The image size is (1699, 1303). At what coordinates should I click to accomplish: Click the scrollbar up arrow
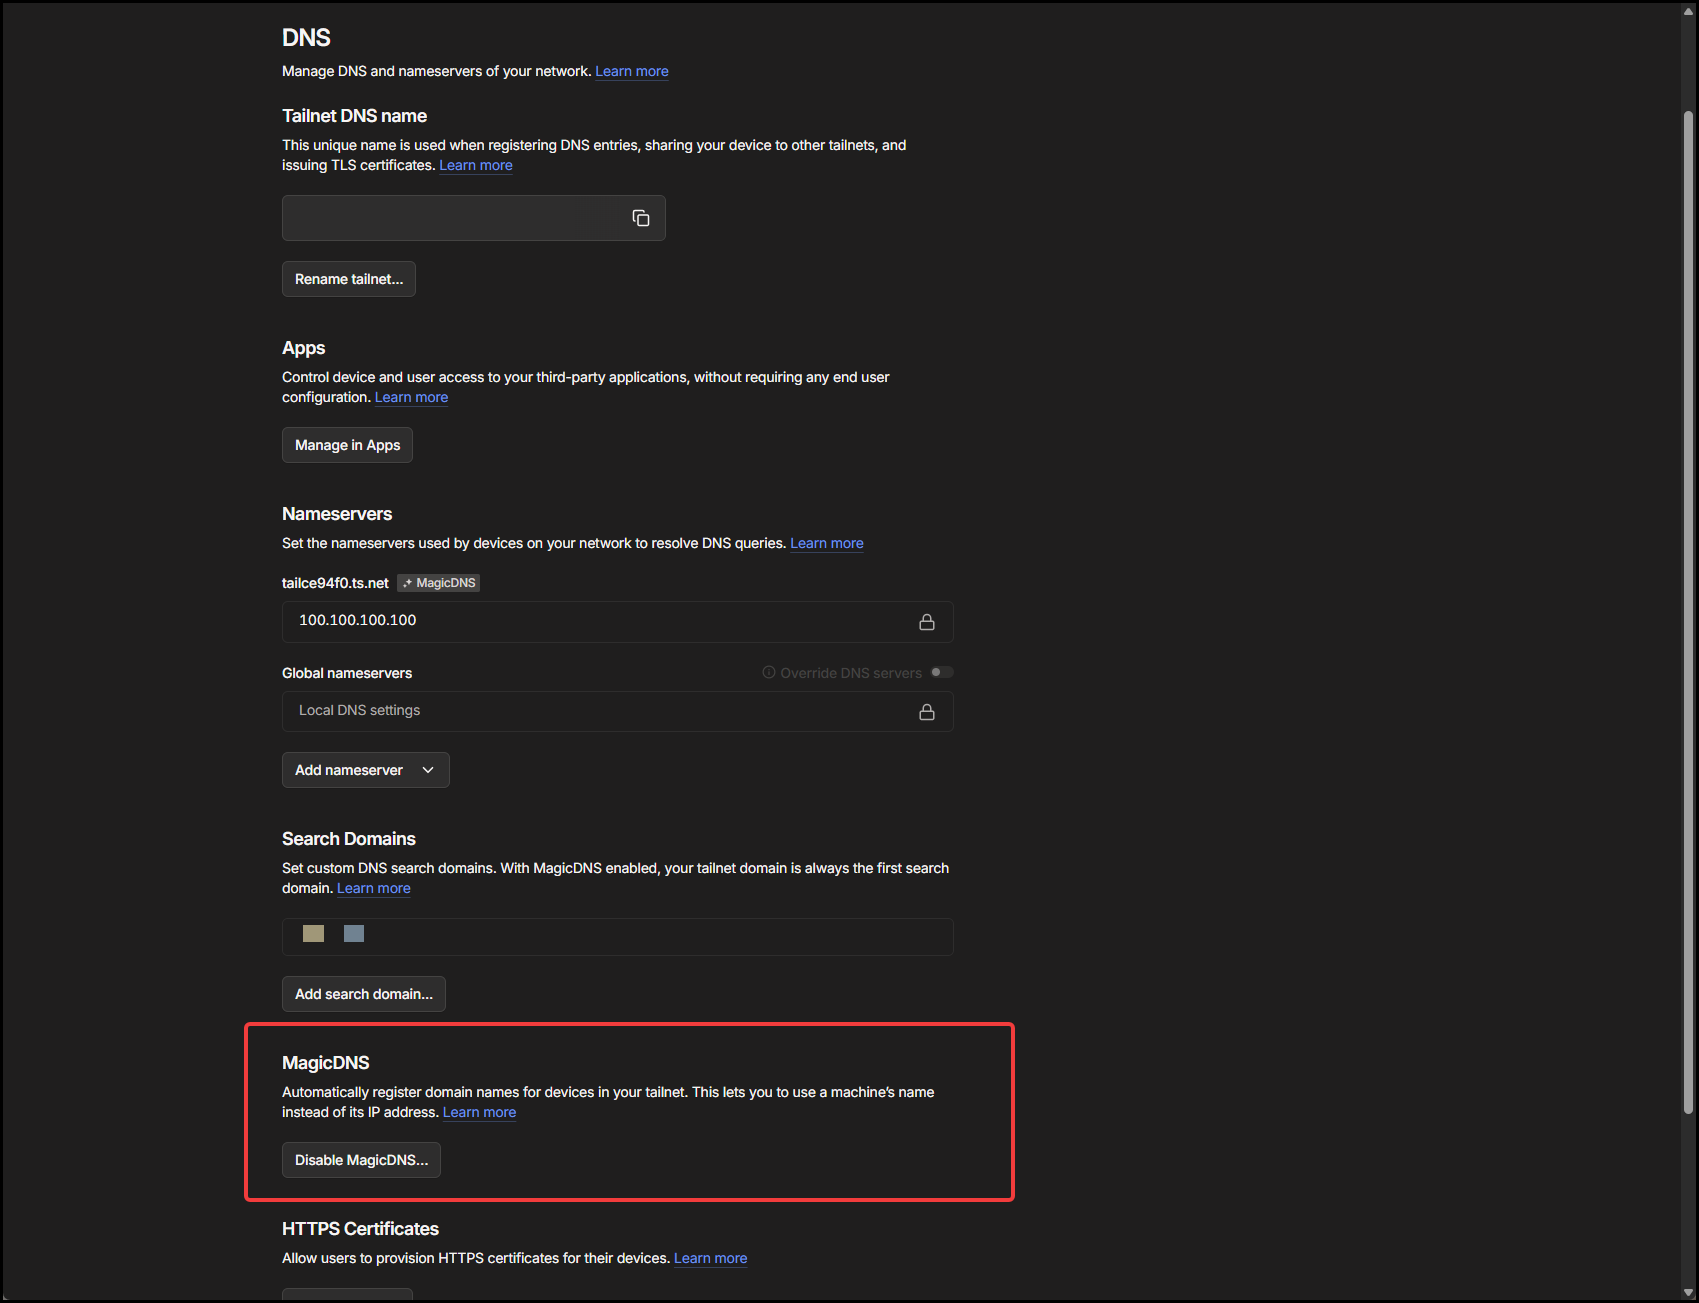pos(1689,11)
